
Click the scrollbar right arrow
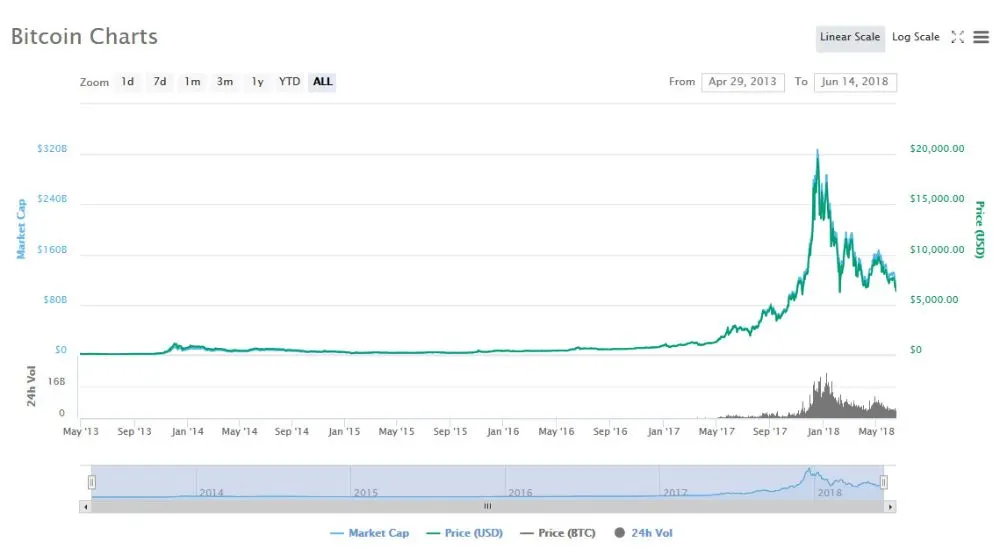pyautogui.click(x=890, y=507)
